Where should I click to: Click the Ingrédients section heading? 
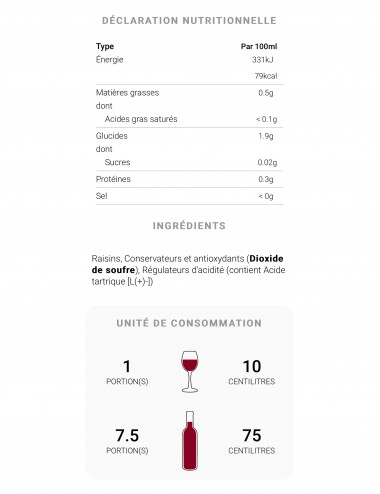189,226
